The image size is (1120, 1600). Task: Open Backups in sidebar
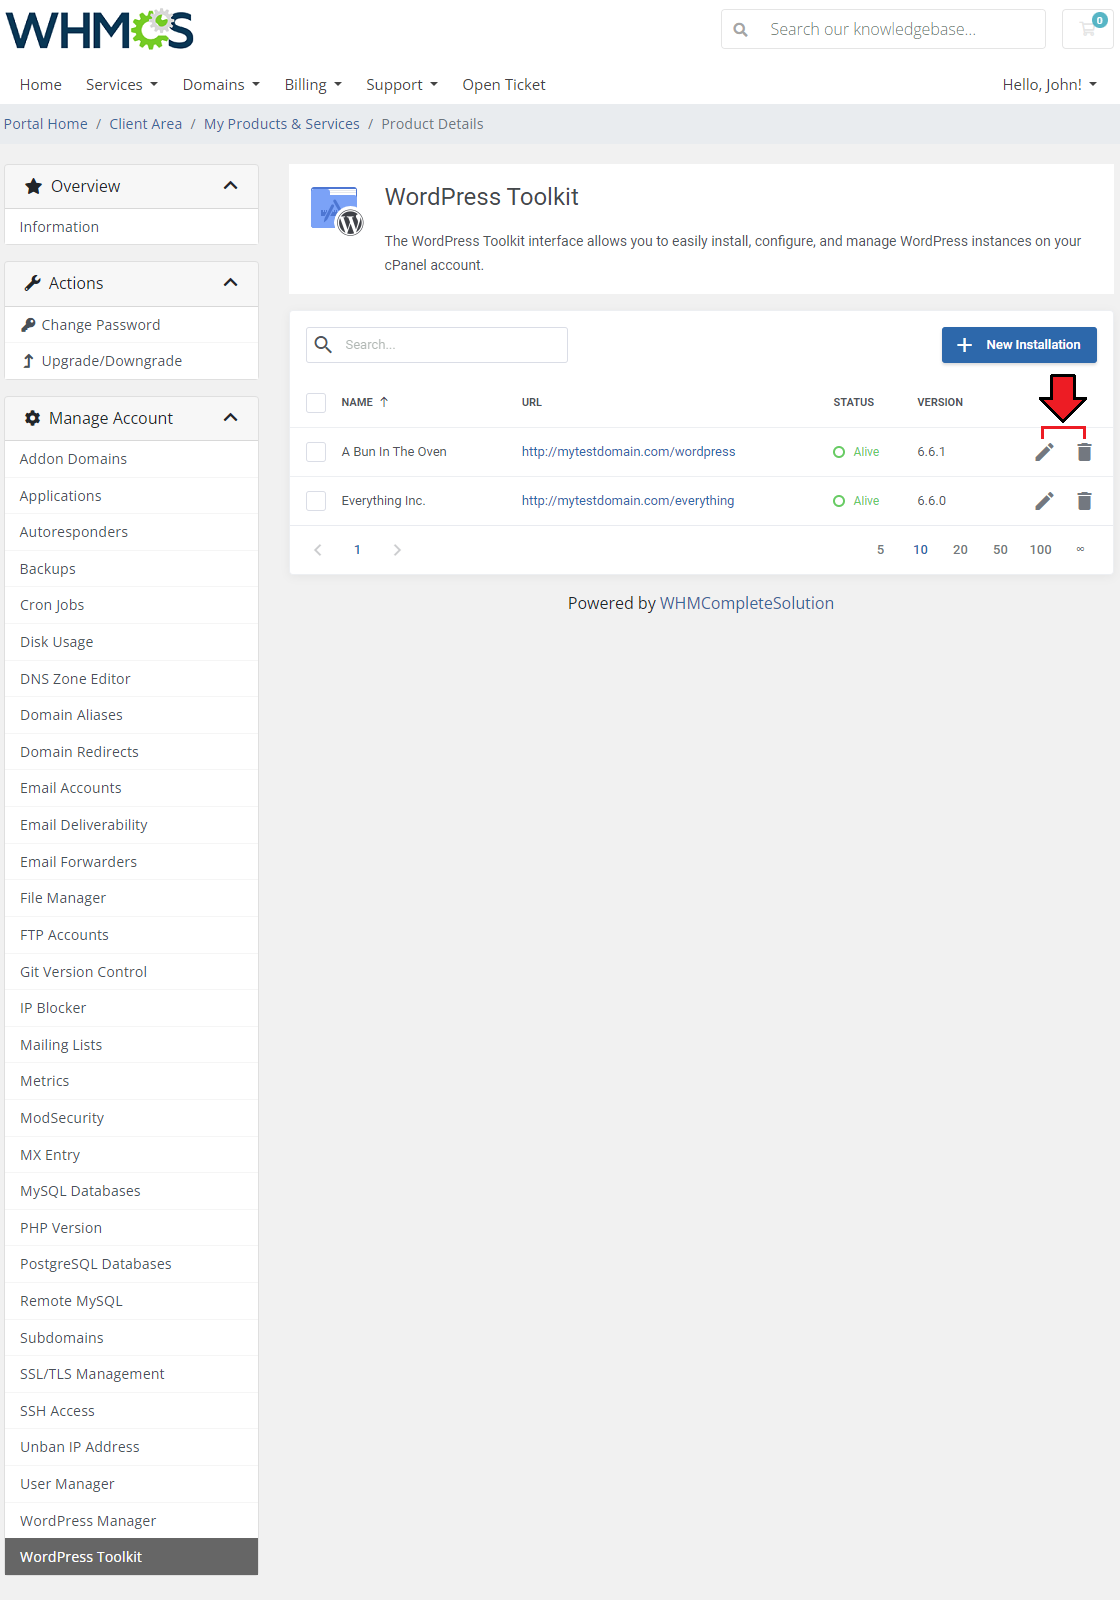[132, 569]
